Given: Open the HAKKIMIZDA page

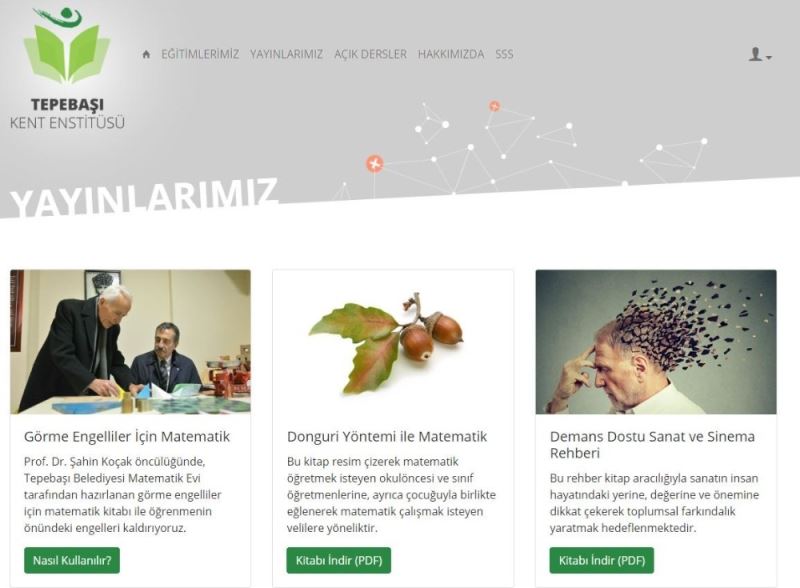Looking at the screenshot, I should 451,54.
